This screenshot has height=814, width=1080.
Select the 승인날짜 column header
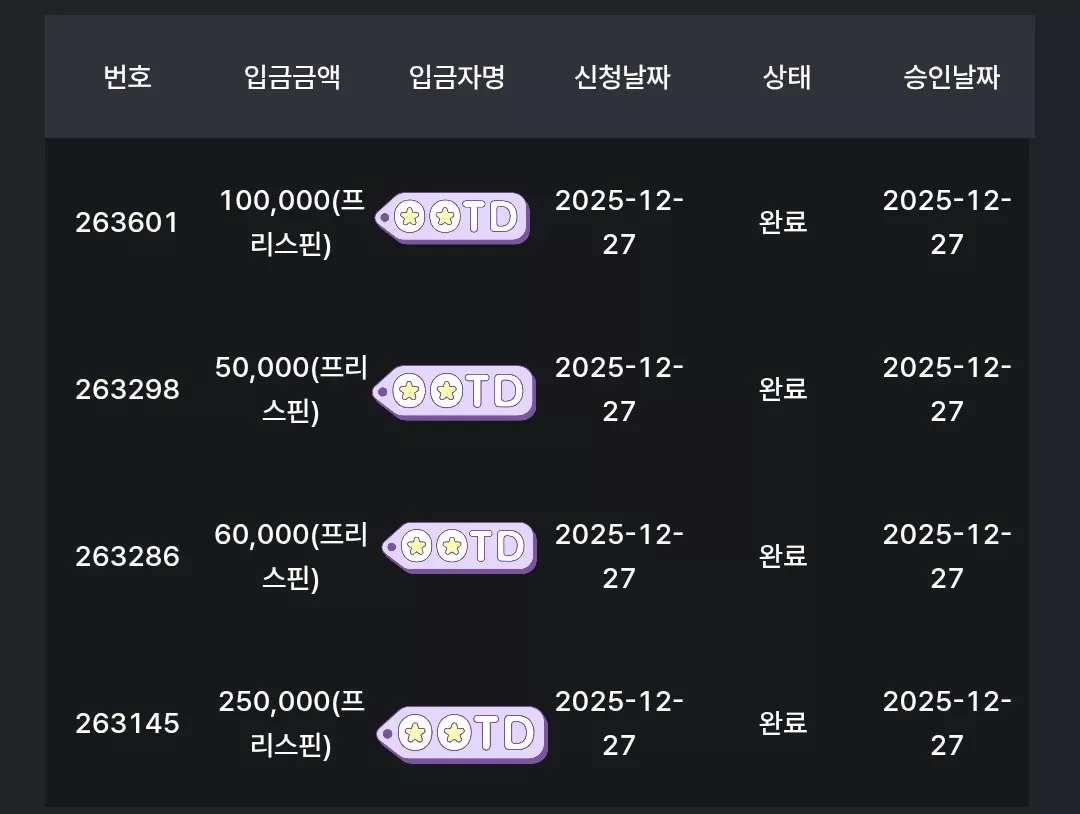click(951, 76)
